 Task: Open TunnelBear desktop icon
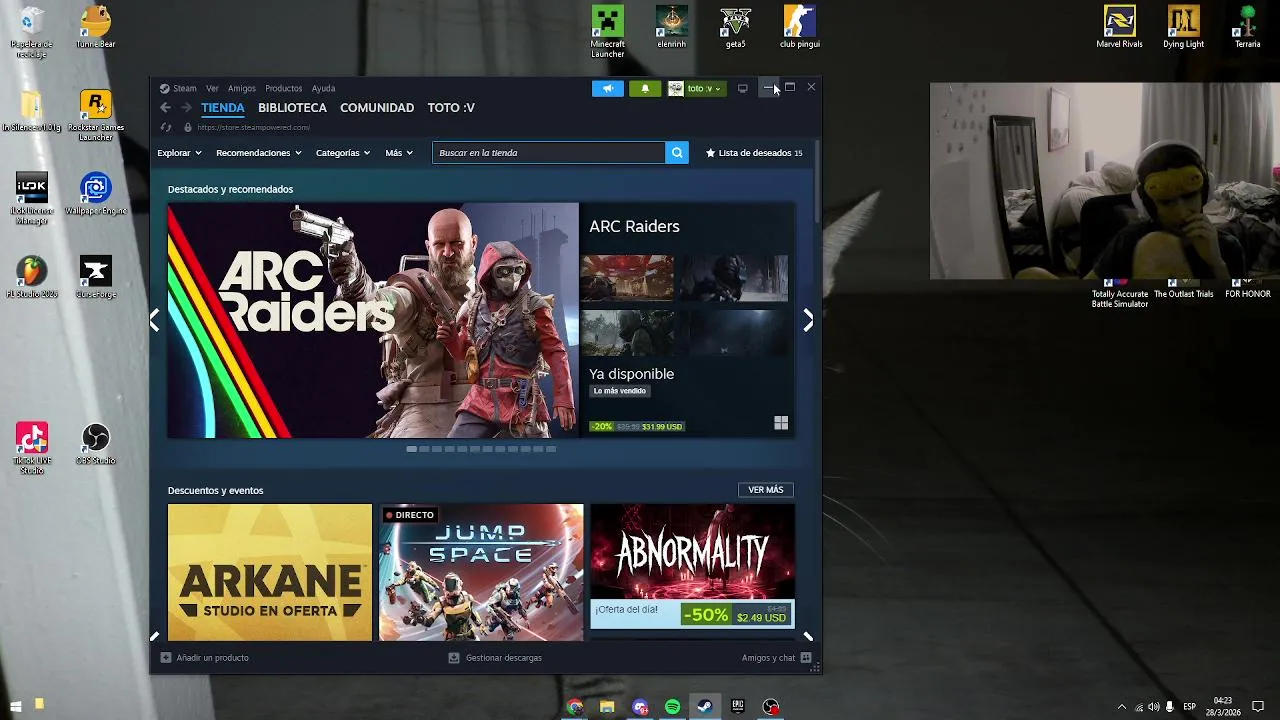(96, 27)
